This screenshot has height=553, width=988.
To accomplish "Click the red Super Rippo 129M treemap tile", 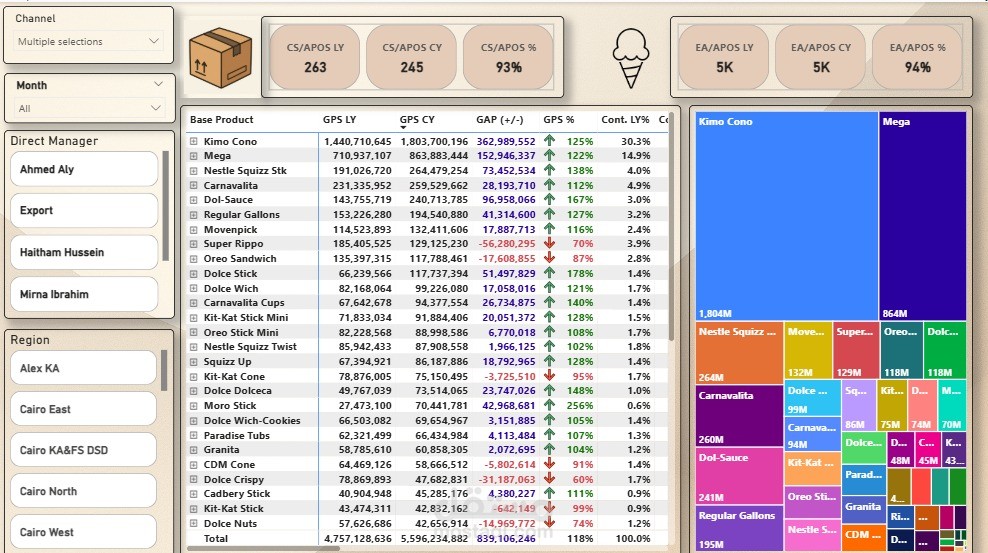I will (x=856, y=350).
